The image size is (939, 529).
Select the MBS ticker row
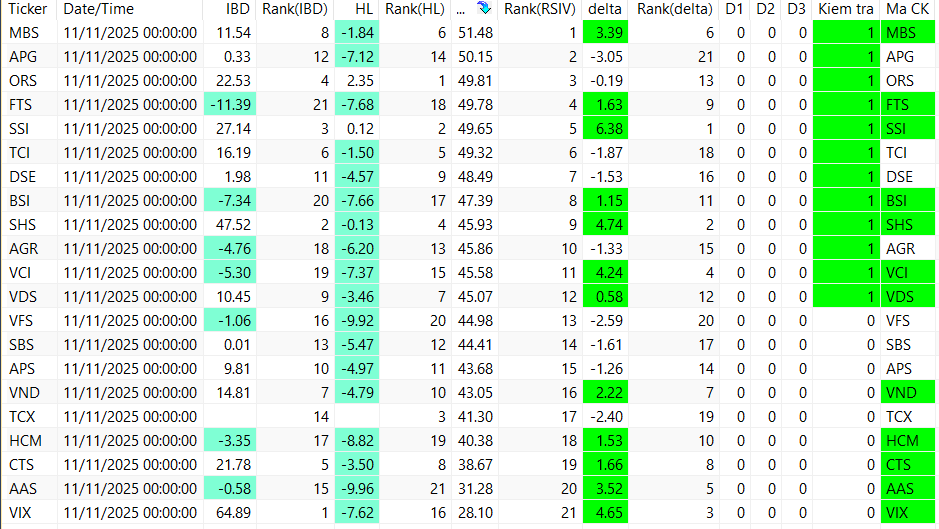point(468,32)
